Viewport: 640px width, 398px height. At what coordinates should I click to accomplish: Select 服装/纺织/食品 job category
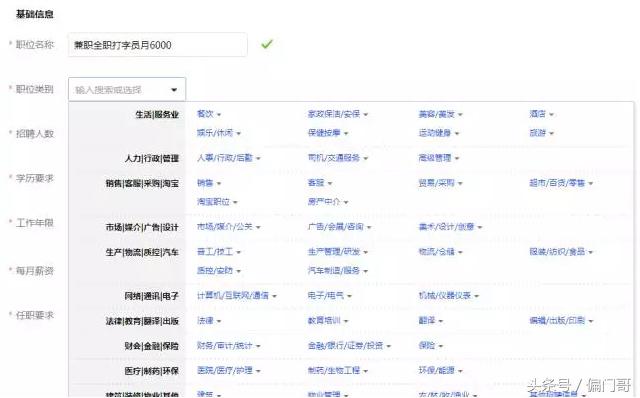[561, 252]
